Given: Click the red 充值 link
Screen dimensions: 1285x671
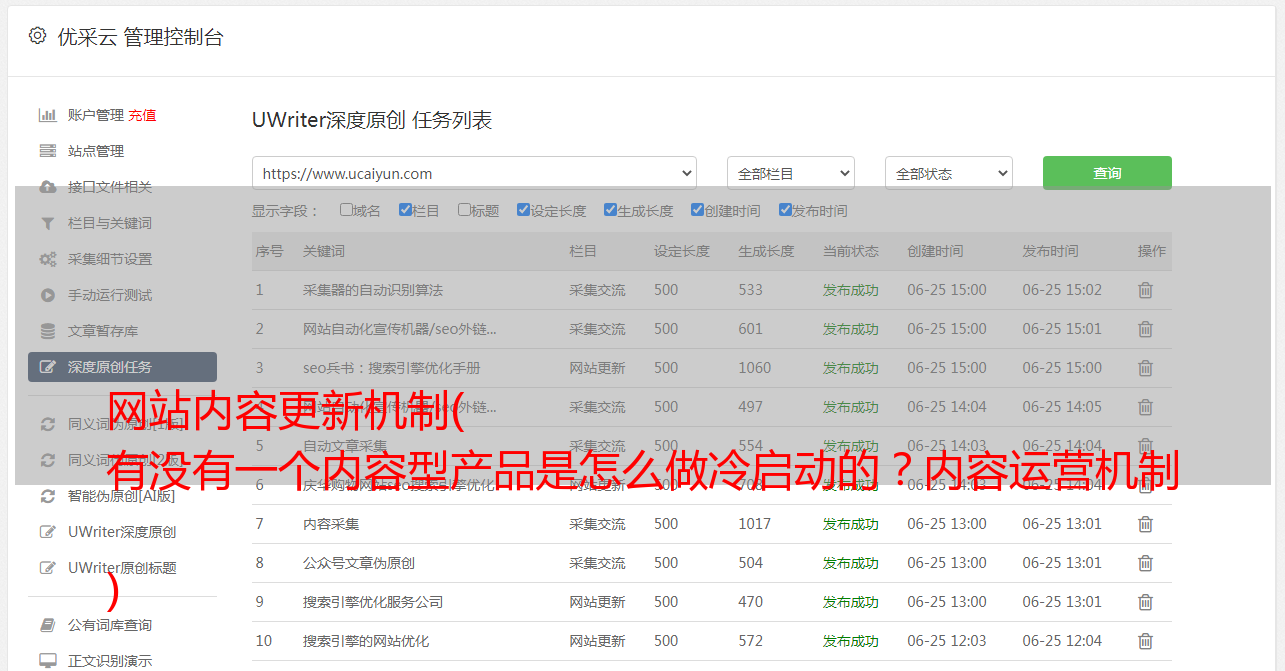Looking at the screenshot, I should (142, 115).
